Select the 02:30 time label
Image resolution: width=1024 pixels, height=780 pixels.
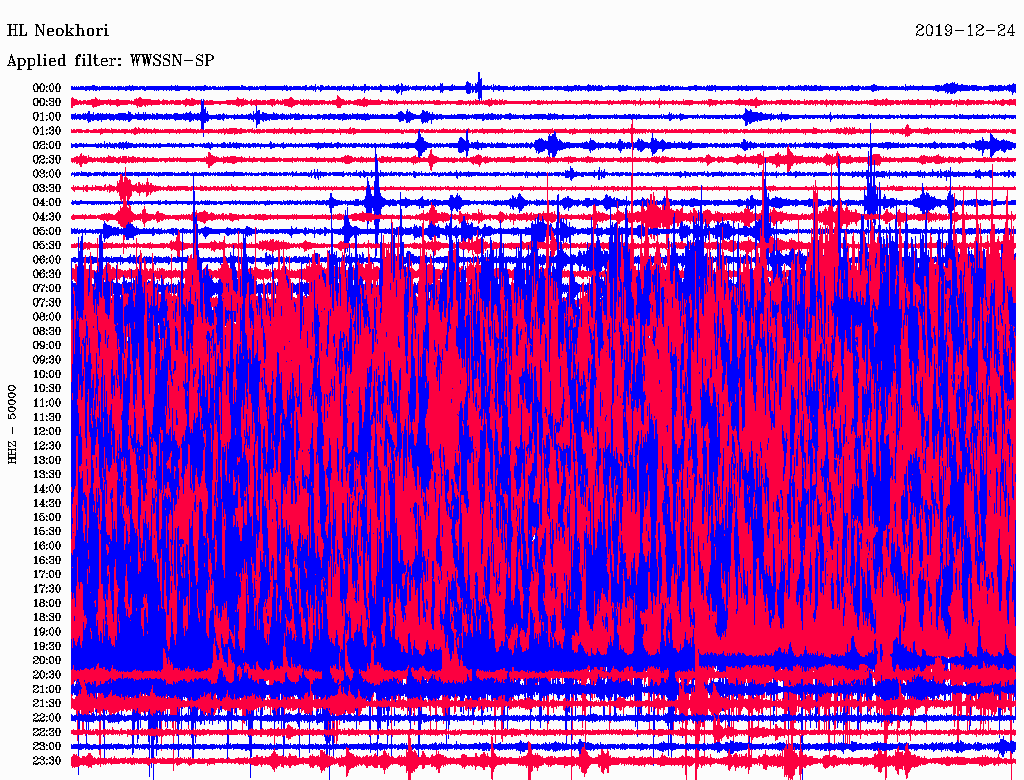tap(47, 160)
